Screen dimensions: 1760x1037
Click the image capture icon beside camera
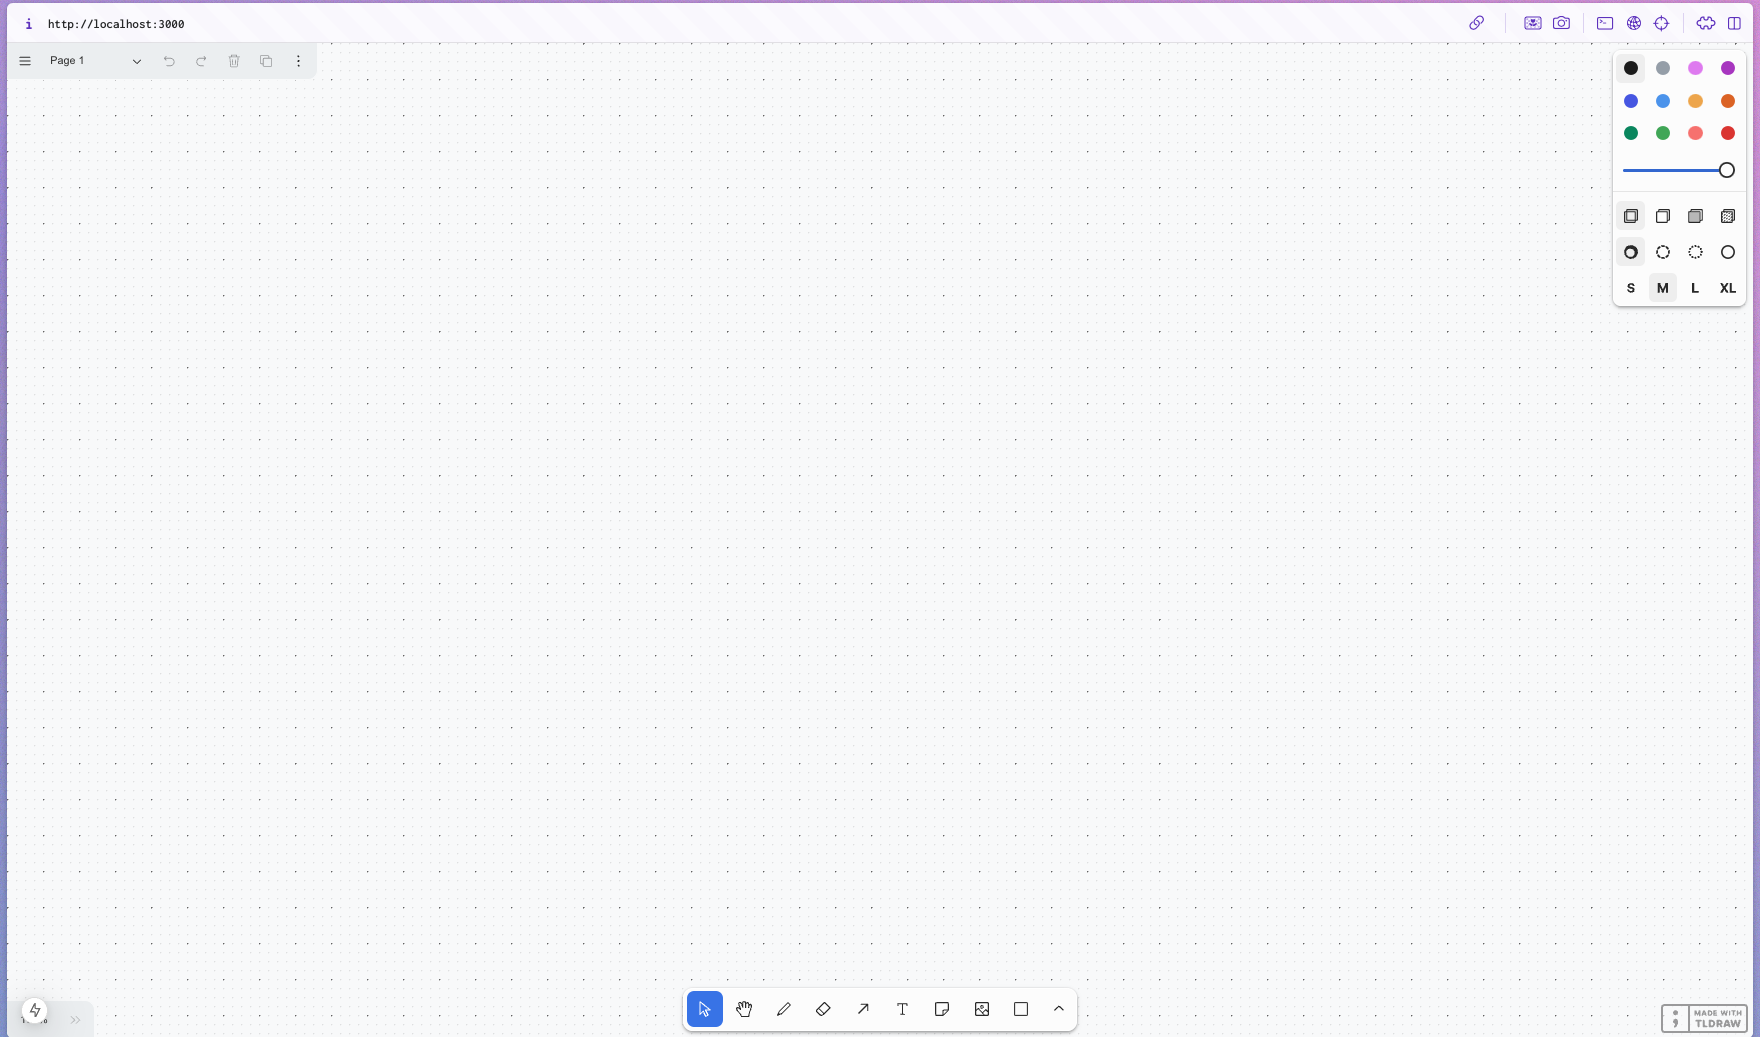point(1533,23)
